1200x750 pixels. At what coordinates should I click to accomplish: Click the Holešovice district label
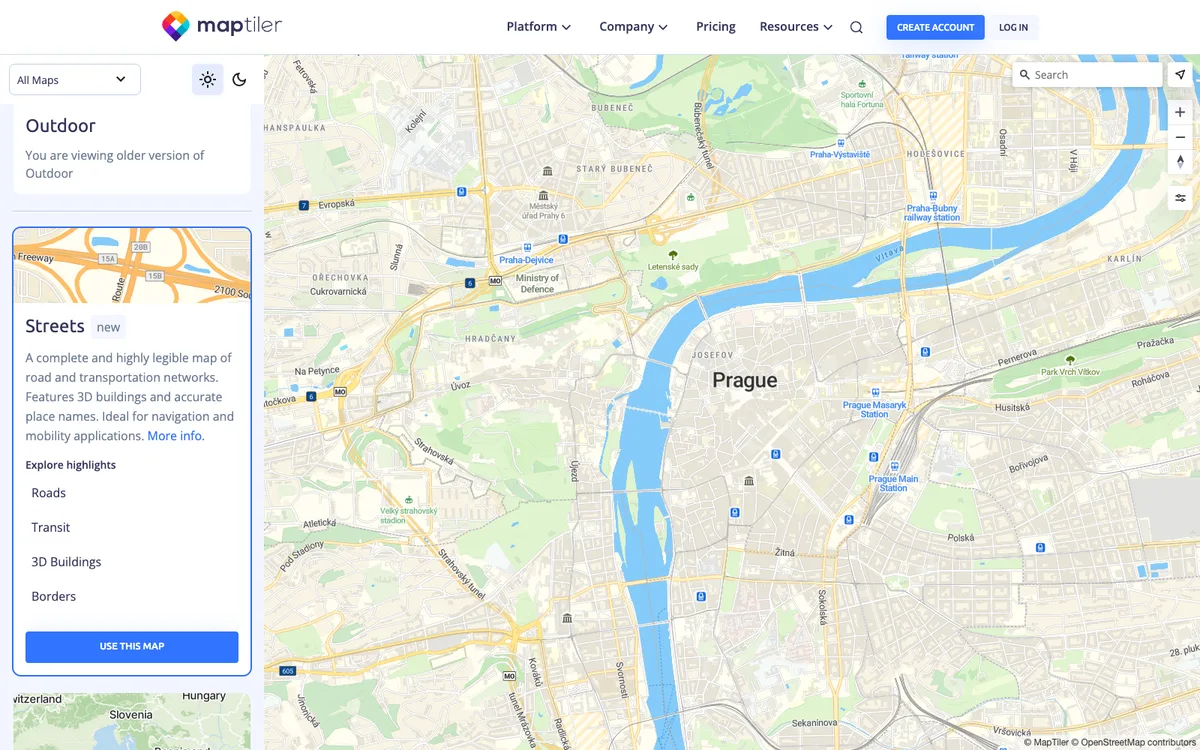coord(936,154)
